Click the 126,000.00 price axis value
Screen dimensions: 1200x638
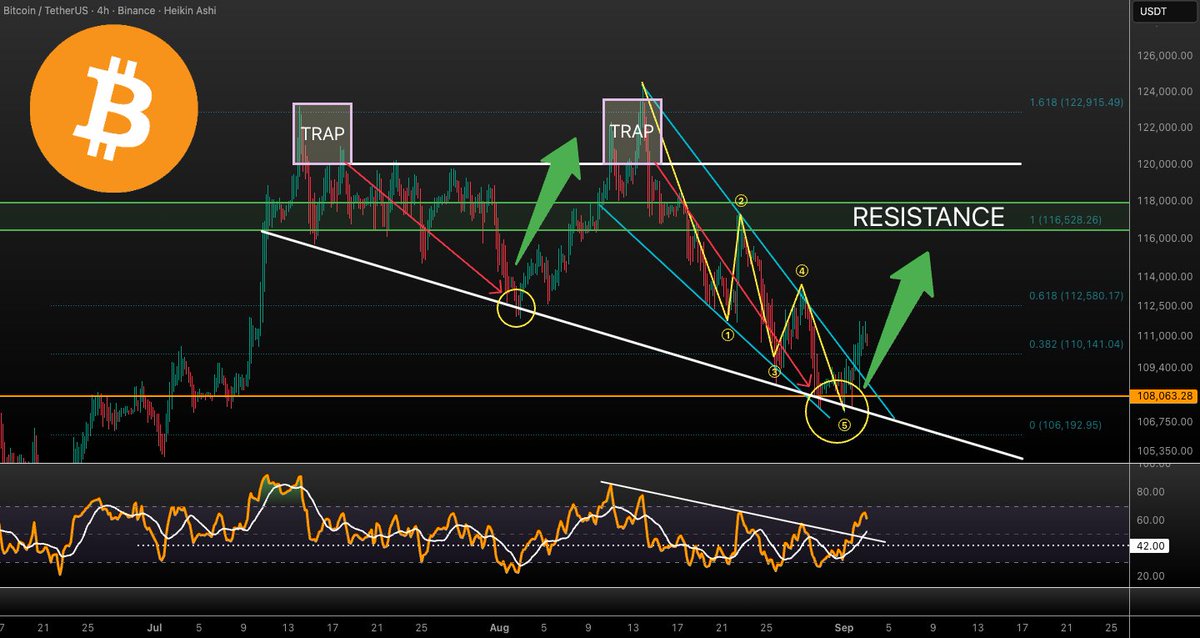click(x=1166, y=56)
